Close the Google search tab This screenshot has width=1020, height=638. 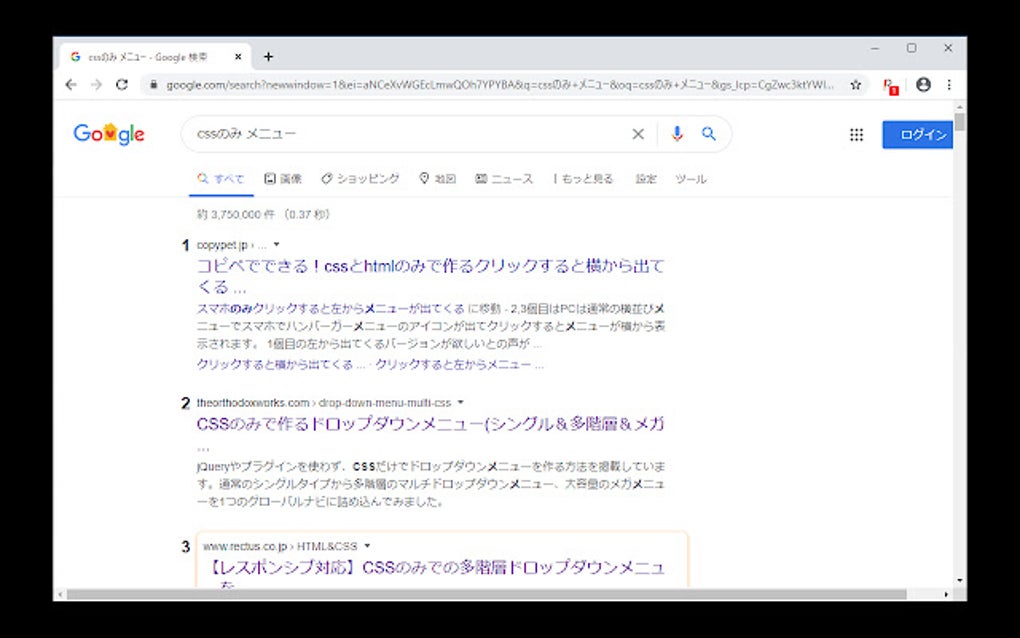click(238, 57)
